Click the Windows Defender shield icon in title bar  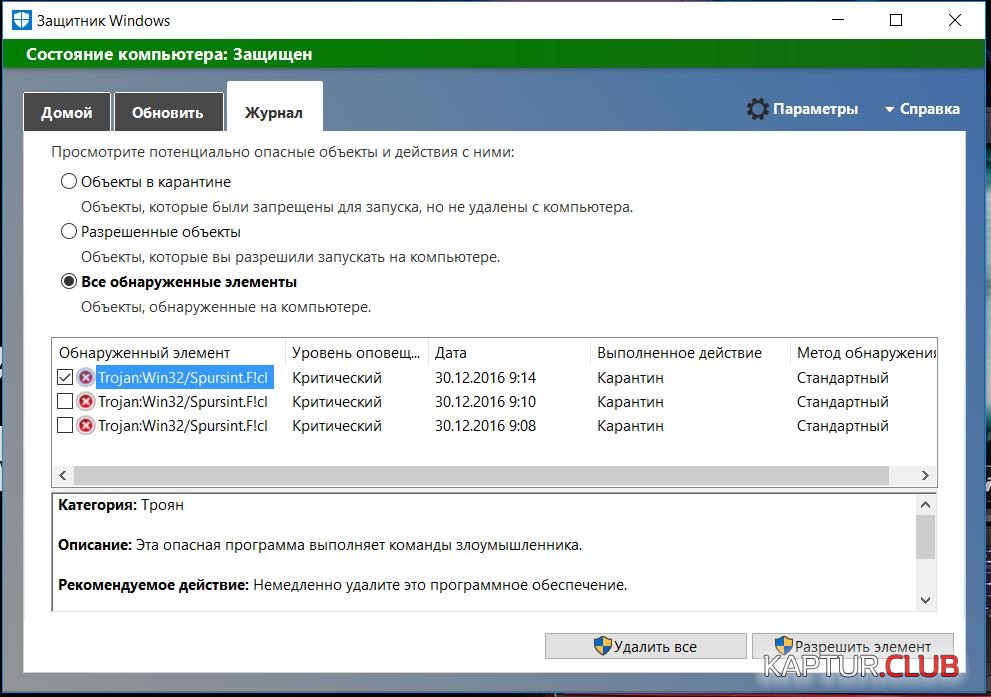(21, 20)
